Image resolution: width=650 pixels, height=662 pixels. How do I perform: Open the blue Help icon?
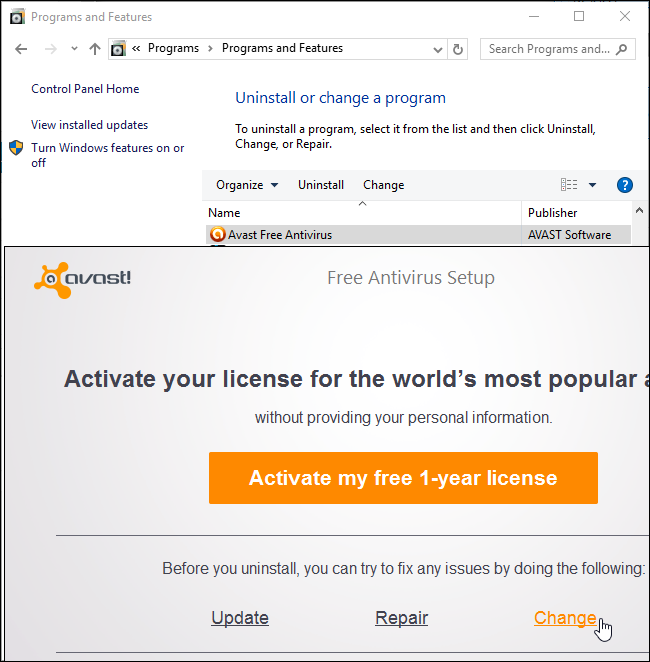[625, 185]
